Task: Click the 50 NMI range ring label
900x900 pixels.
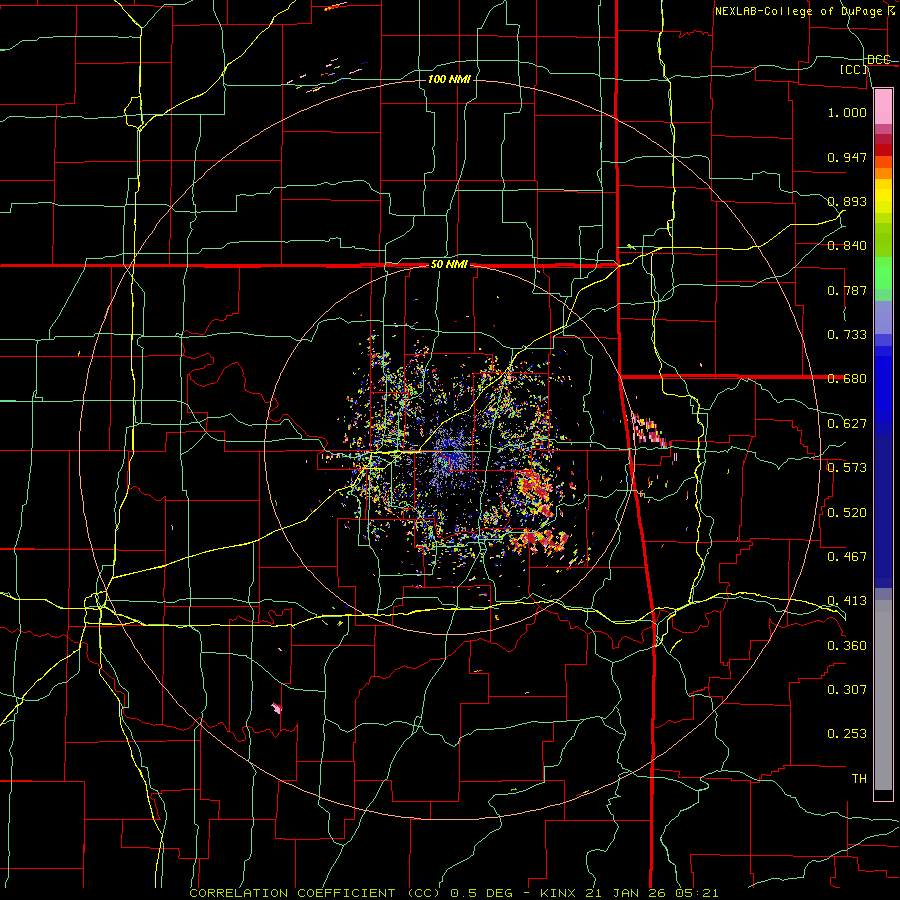Action: point(449,265)
